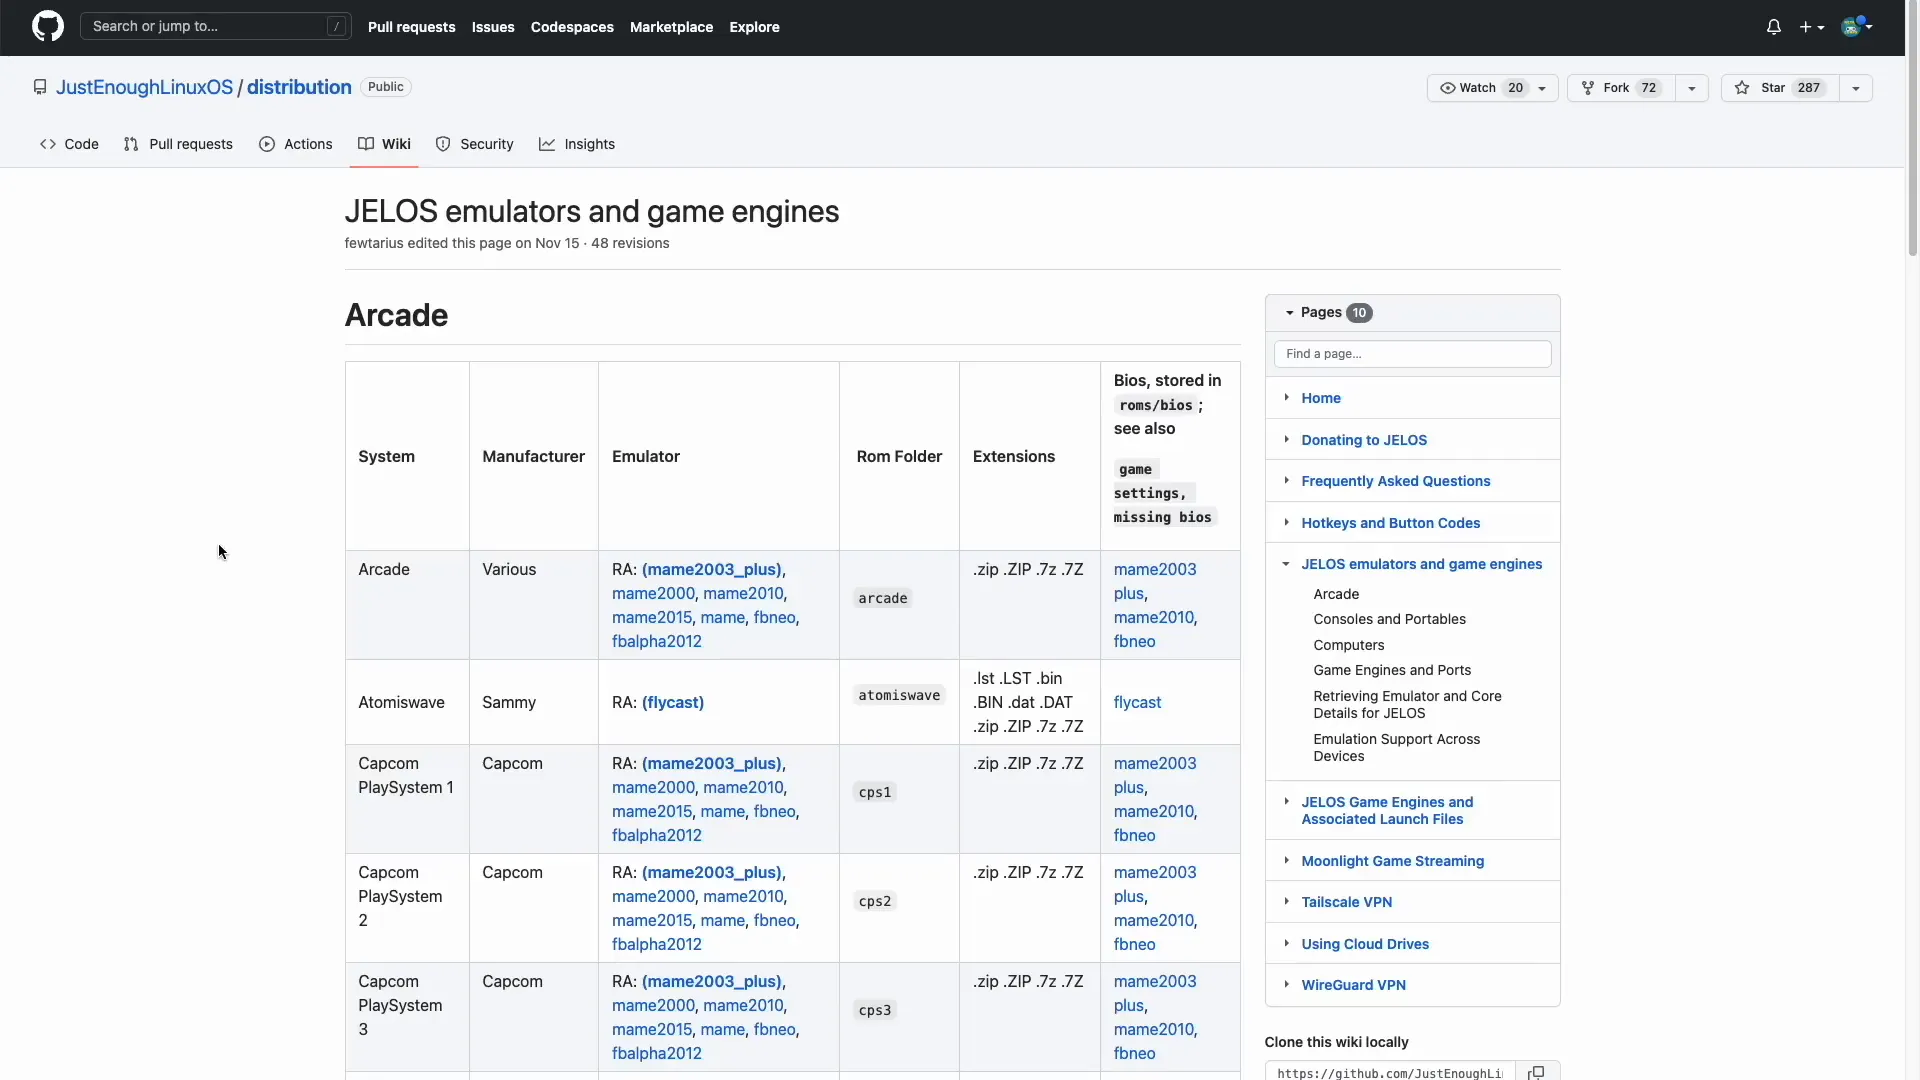The height and width of the screenshot is (1080, 1920).
Task: Open the Home wiki page
Action: 1320,398
